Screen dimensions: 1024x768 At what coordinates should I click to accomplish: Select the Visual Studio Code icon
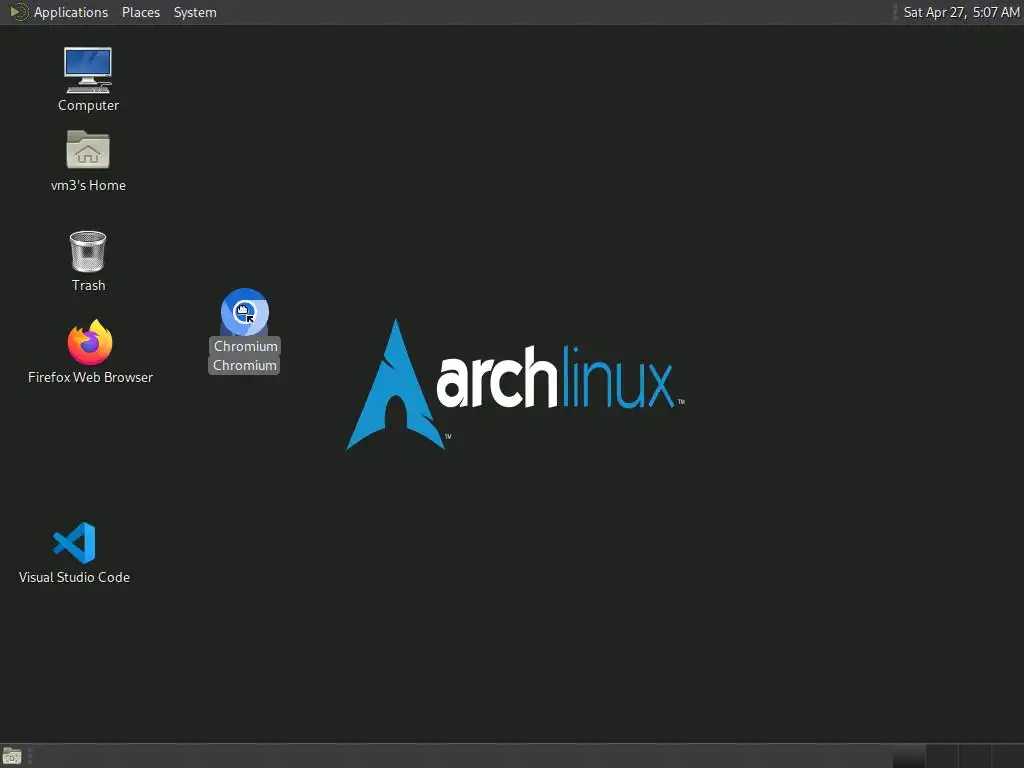click(74, 543)
